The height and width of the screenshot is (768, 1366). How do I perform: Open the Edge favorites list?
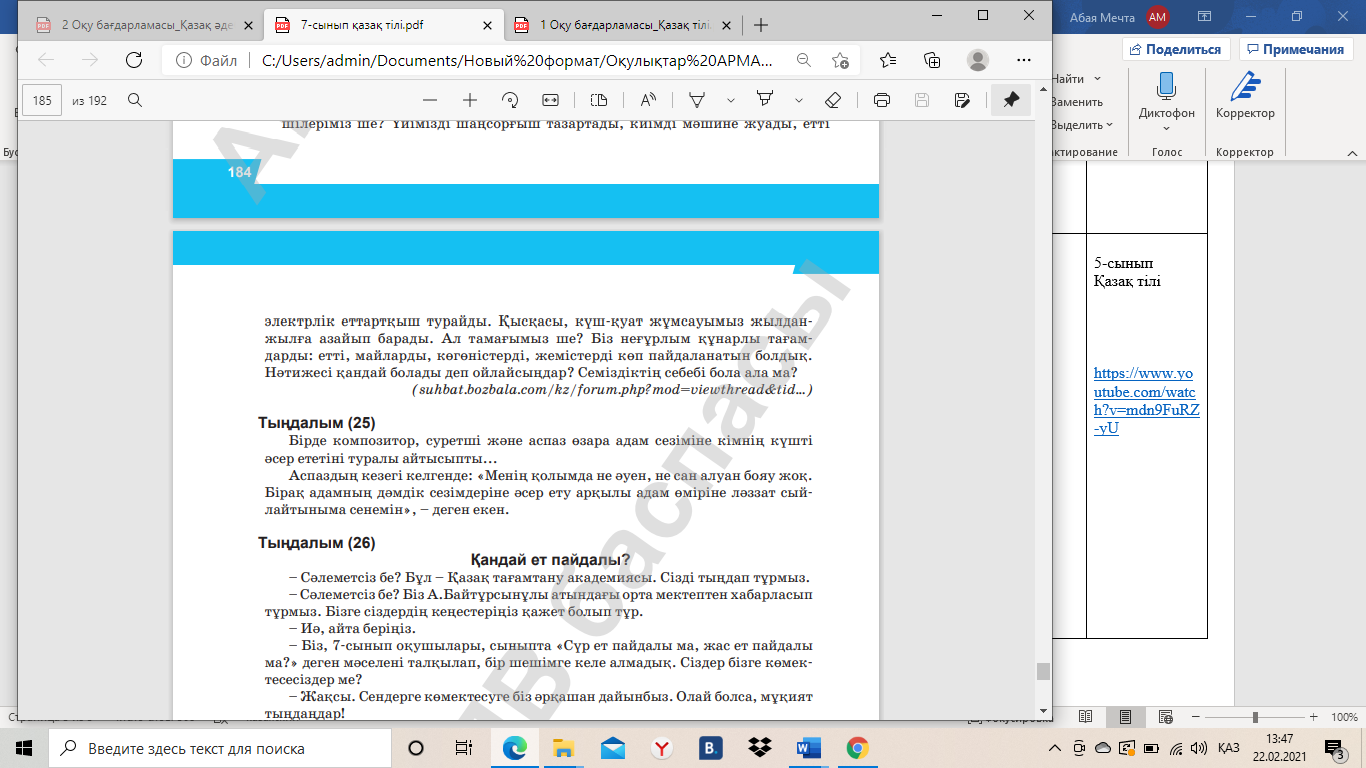tap(888, 60)
